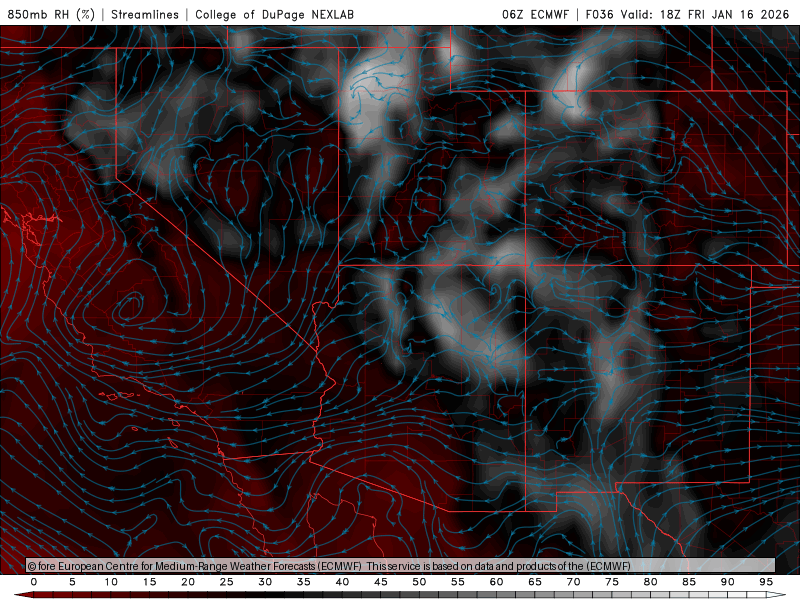
Task: Click the "College of DuPage NEXLAB" text
Action: click(x=274, y=14)
